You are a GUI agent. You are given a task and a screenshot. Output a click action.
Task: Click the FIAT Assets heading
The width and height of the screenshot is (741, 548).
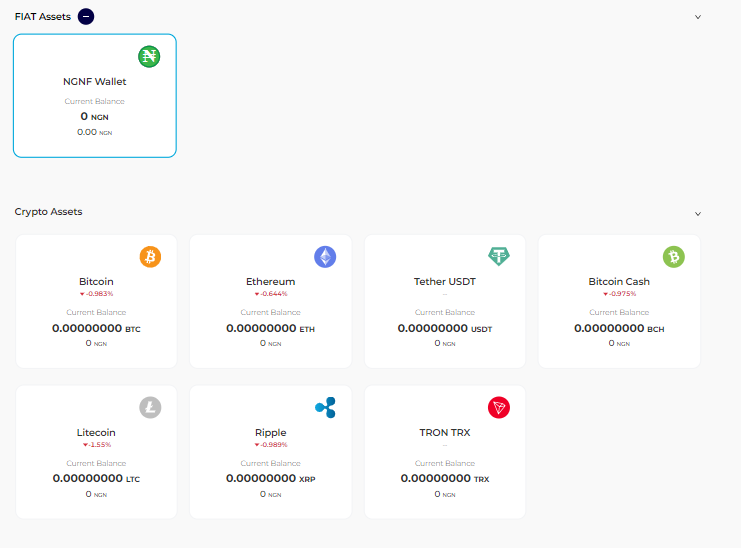pos(43,17)
